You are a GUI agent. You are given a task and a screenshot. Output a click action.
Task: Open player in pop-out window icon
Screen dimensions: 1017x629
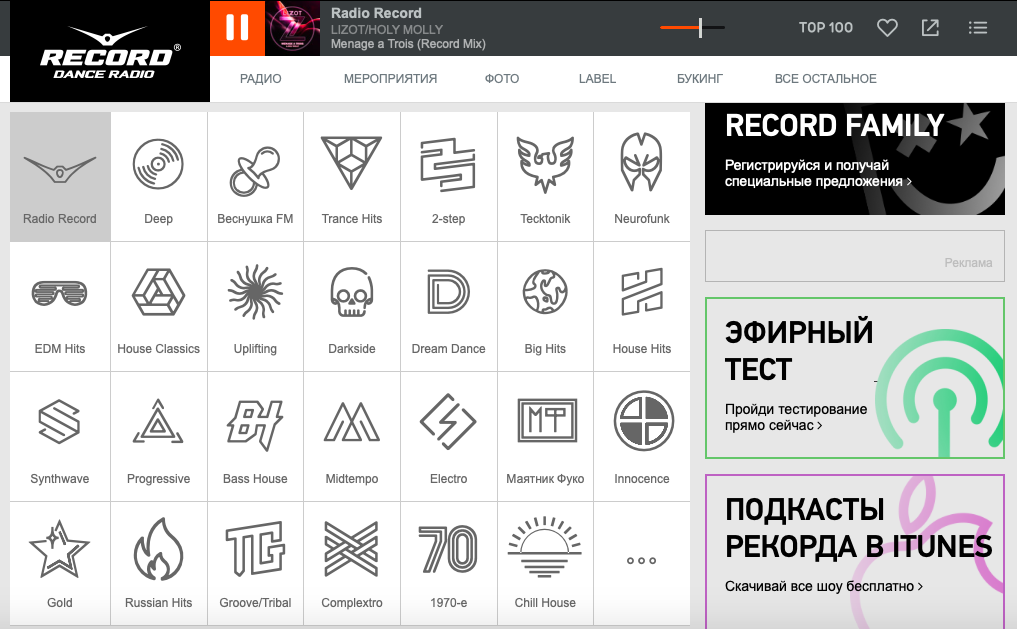point(930,28)
